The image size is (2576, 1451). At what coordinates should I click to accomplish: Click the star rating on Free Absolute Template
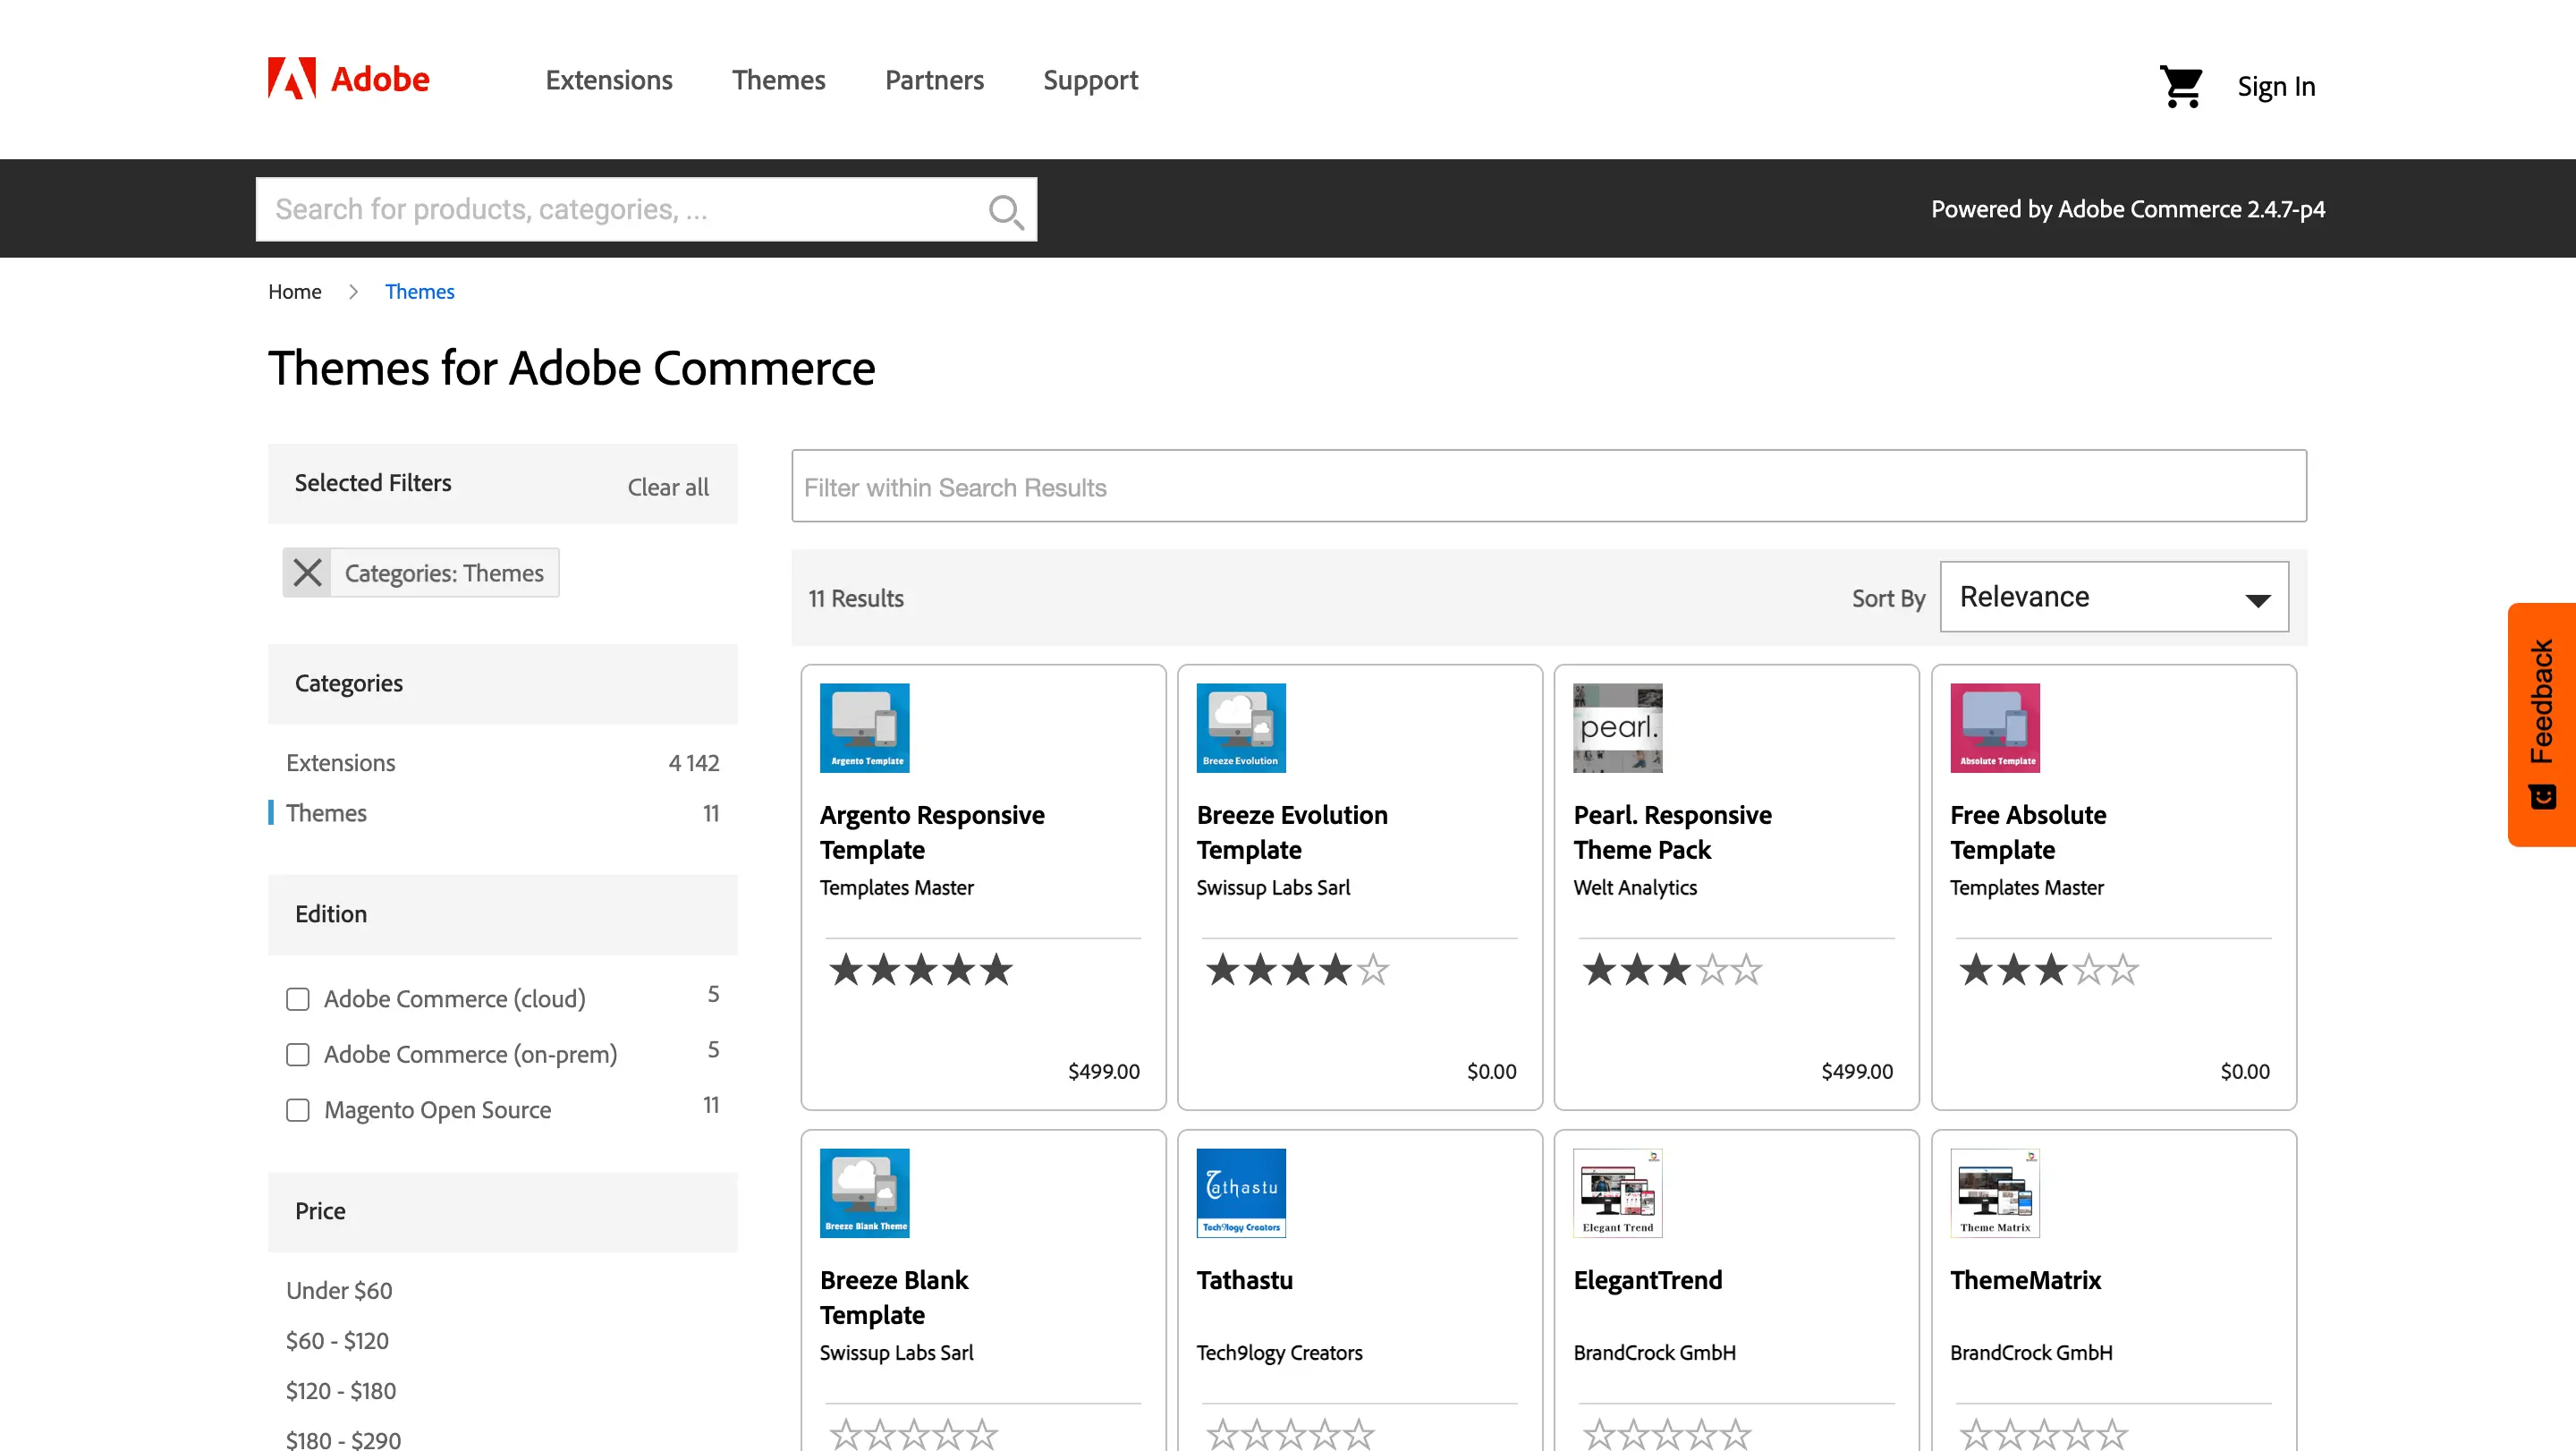point(2048,968)
